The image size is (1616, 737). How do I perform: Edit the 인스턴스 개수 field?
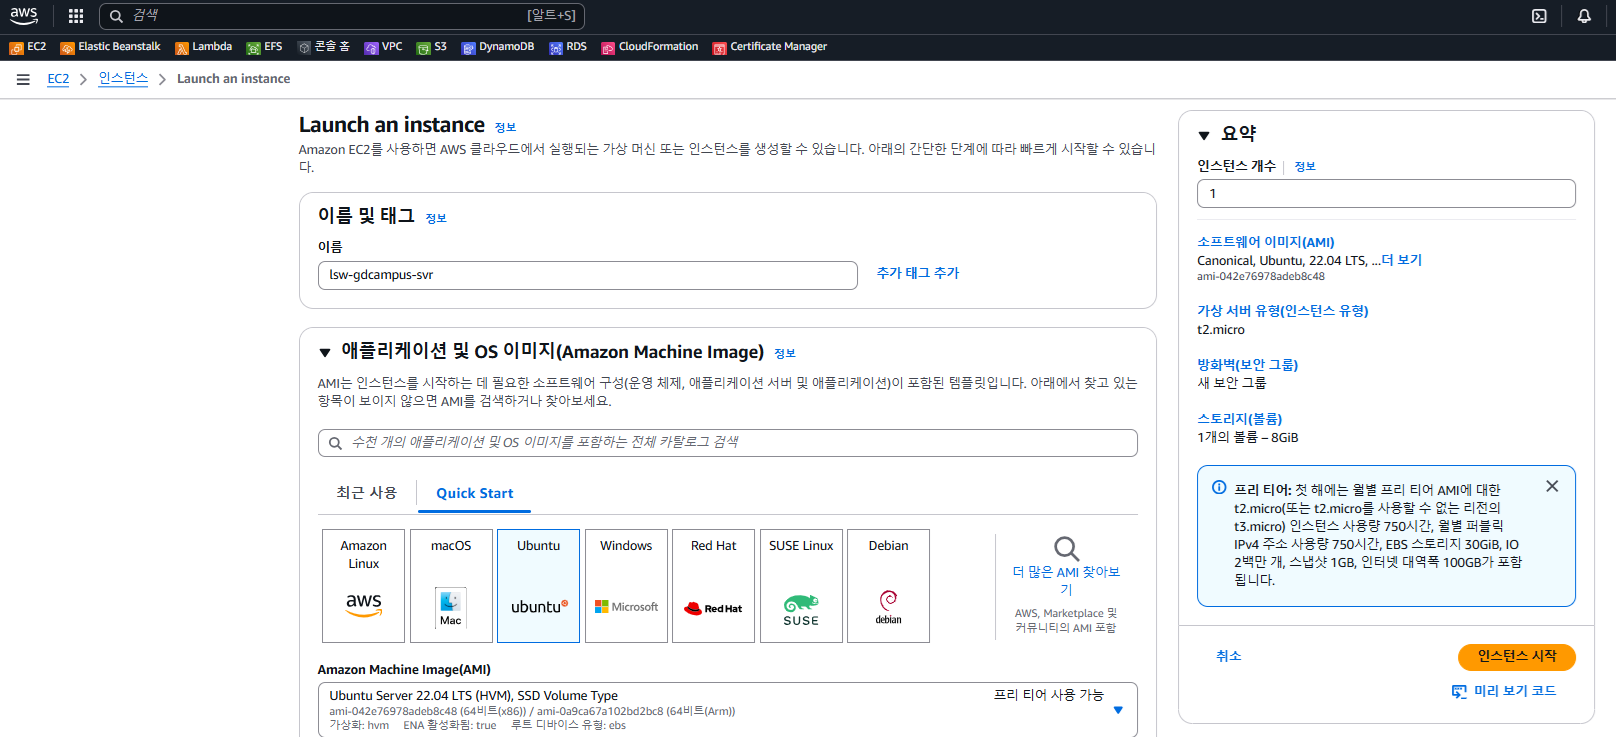click(1386, 194)
